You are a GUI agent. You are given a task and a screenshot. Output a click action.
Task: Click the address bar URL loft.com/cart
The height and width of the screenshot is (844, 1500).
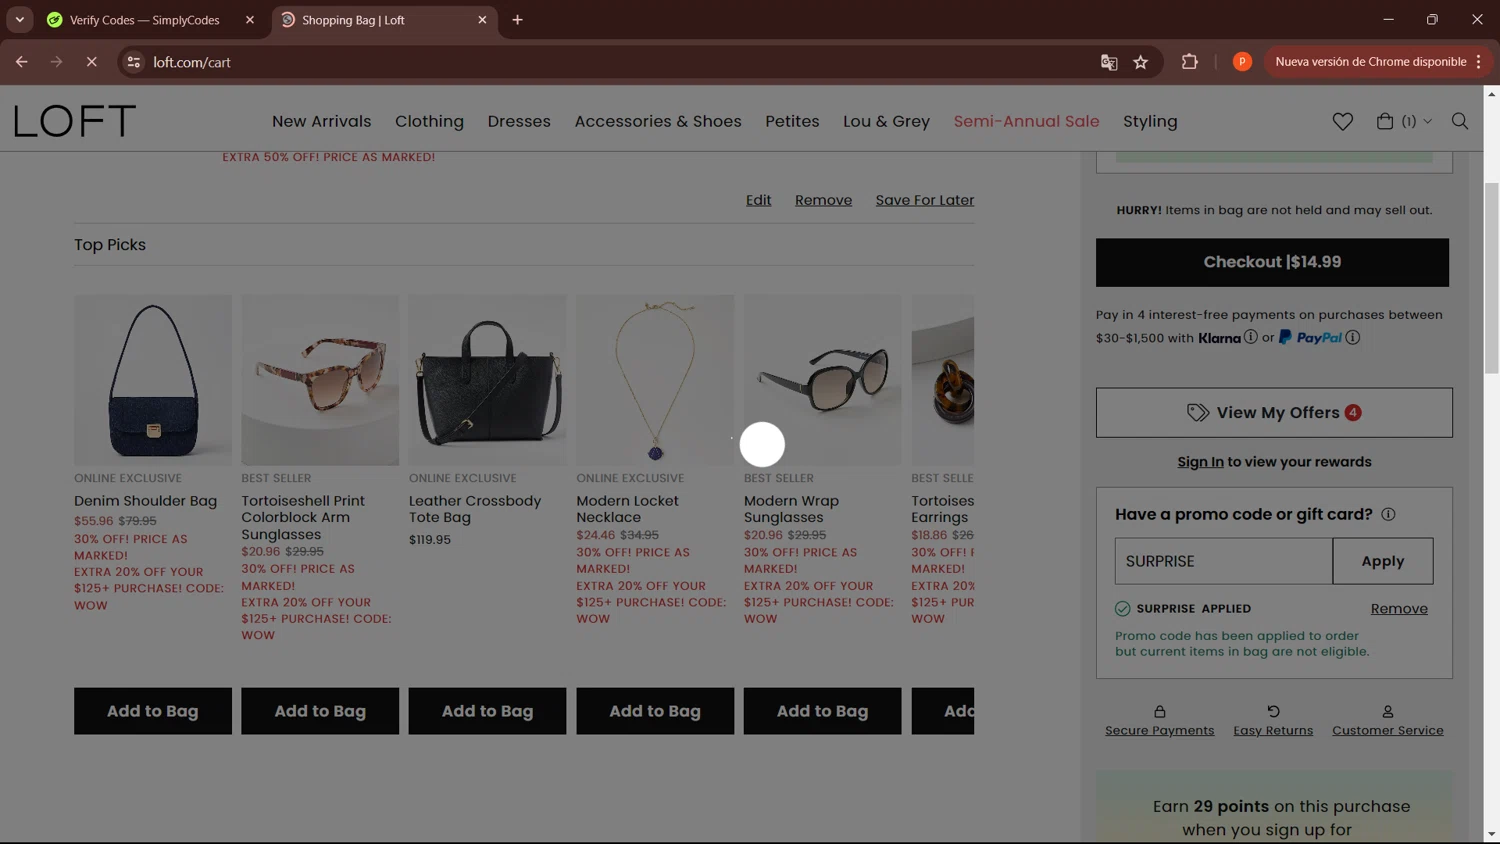point(192,62)
